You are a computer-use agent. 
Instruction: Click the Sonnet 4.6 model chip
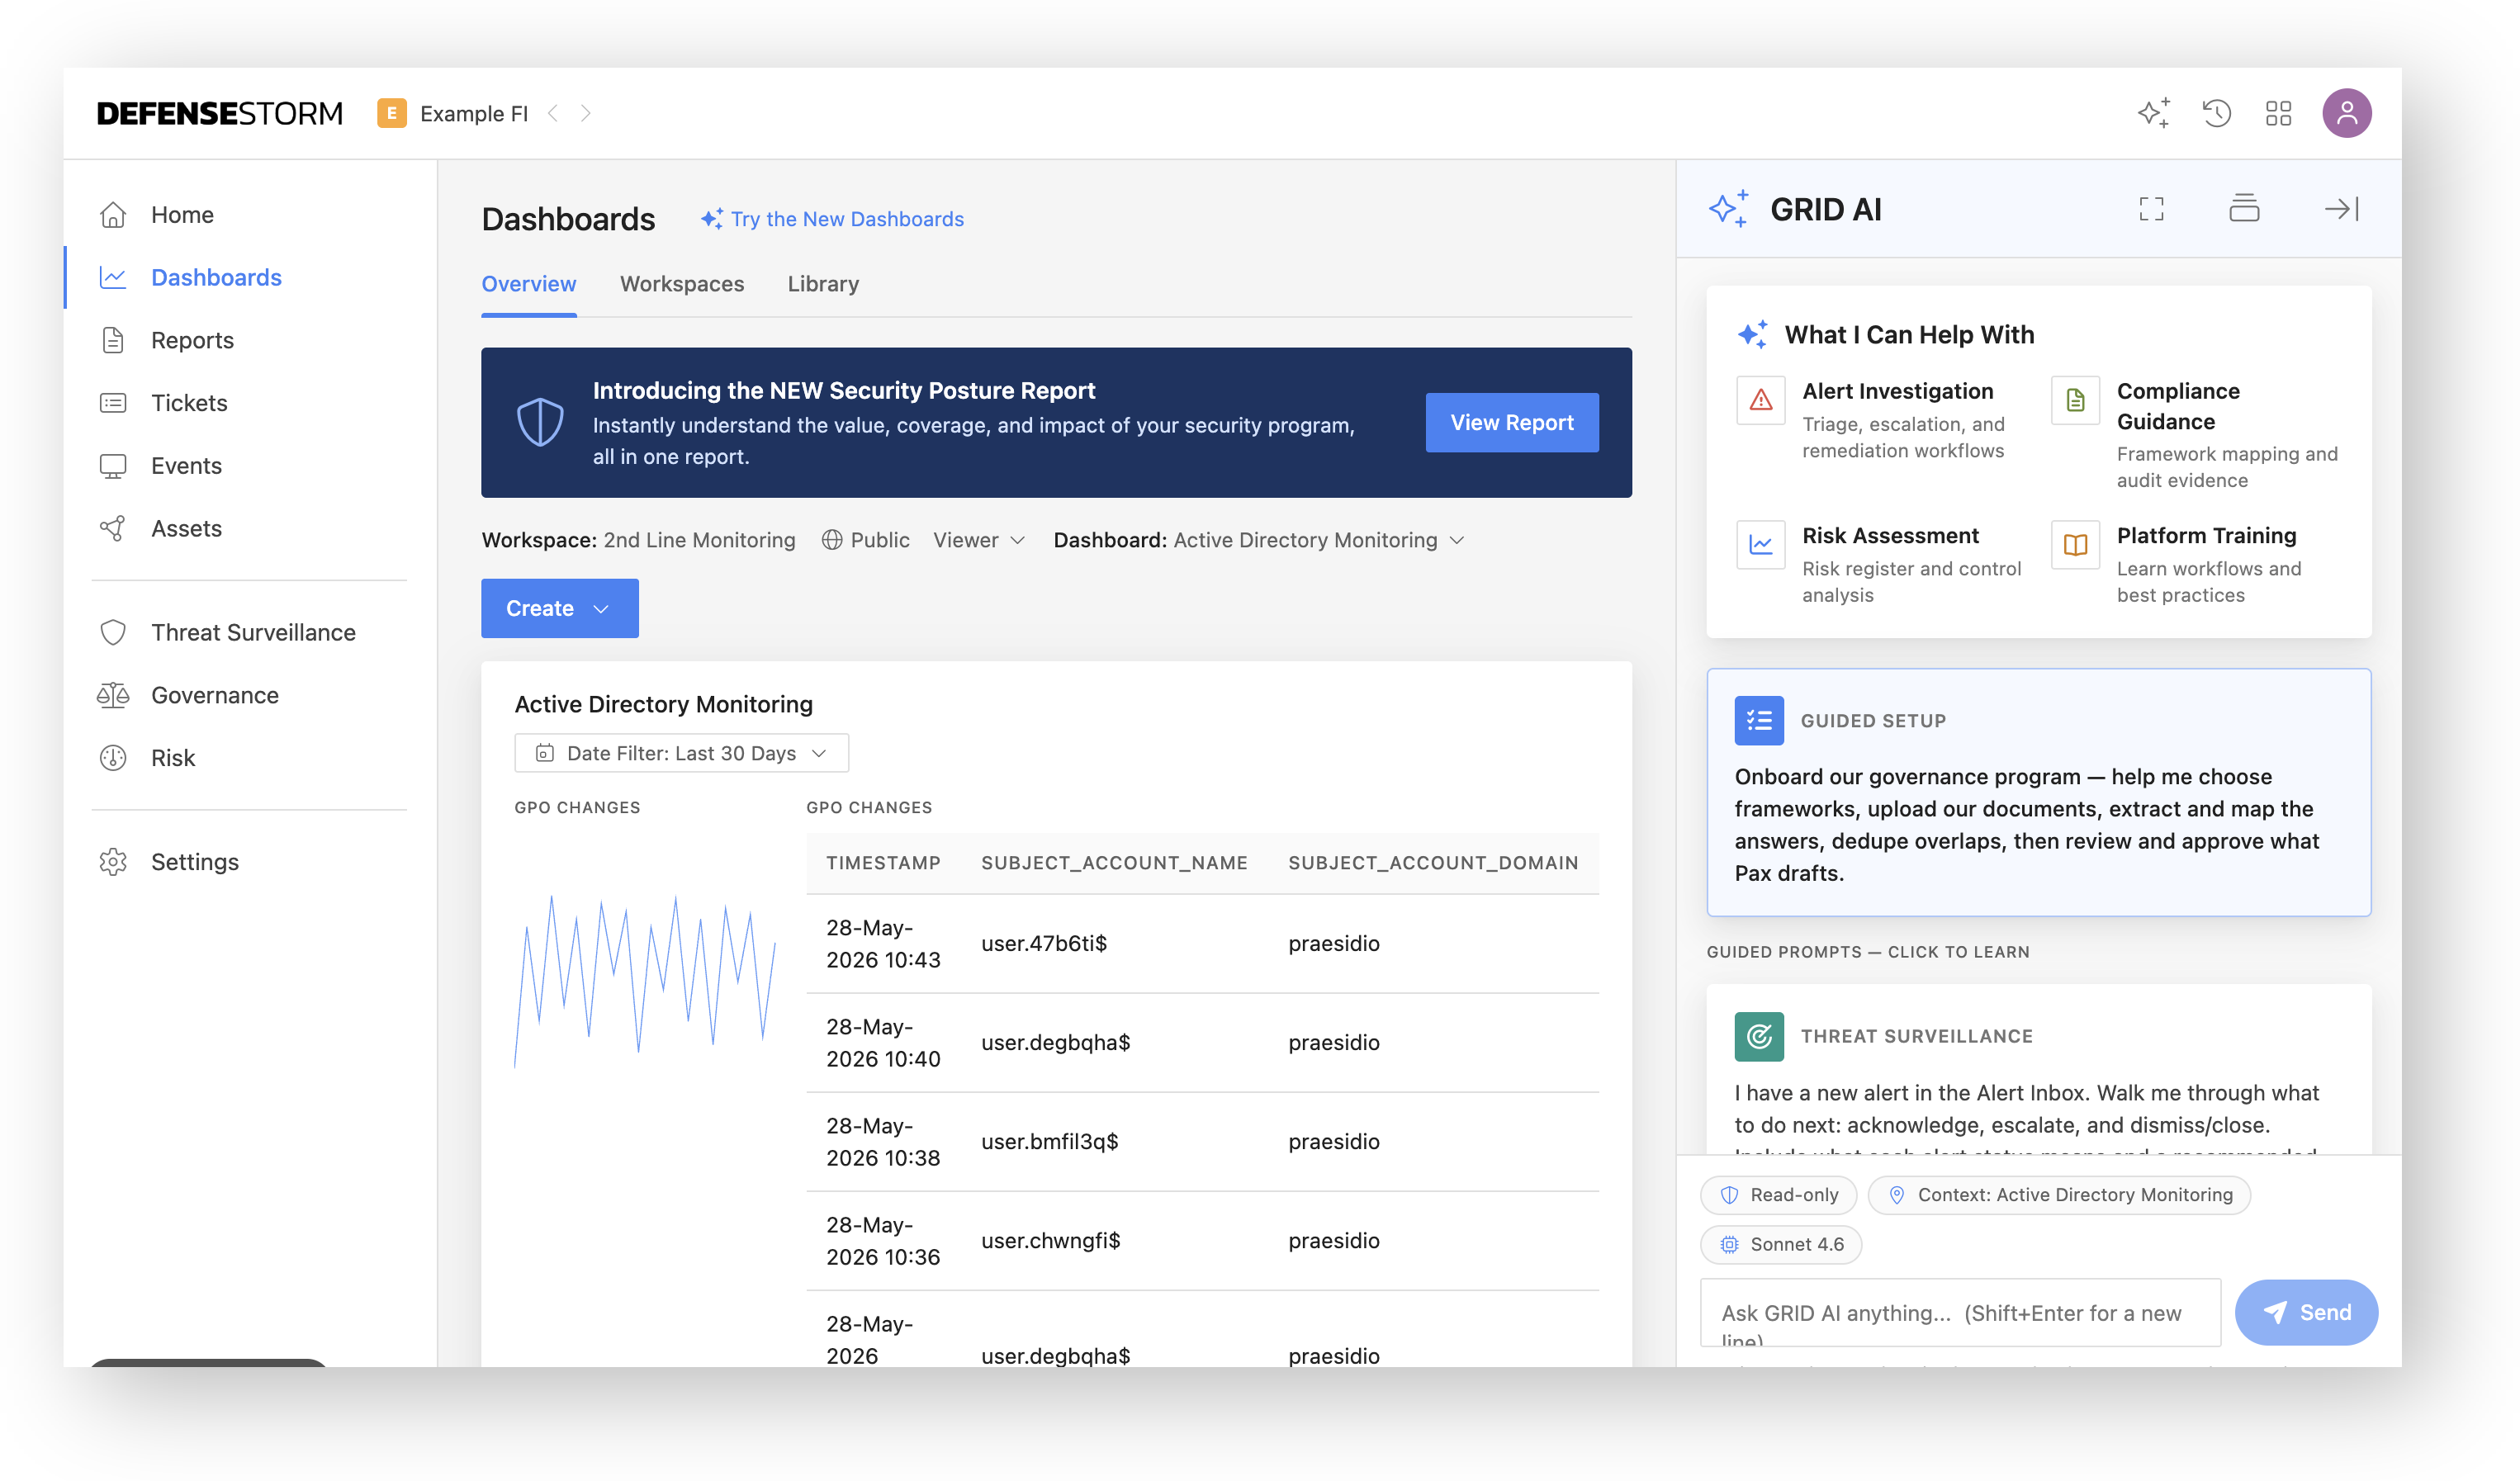(1780, 1245)
